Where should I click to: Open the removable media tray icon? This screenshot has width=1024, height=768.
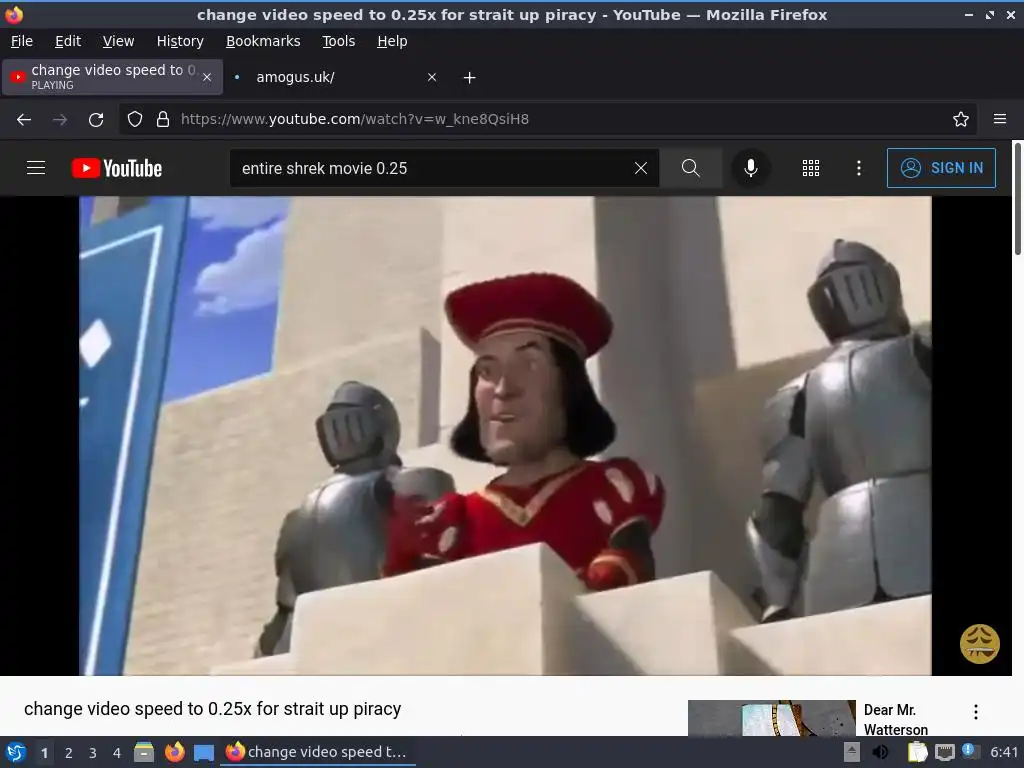pyautogui.click(x=852, y=752)
